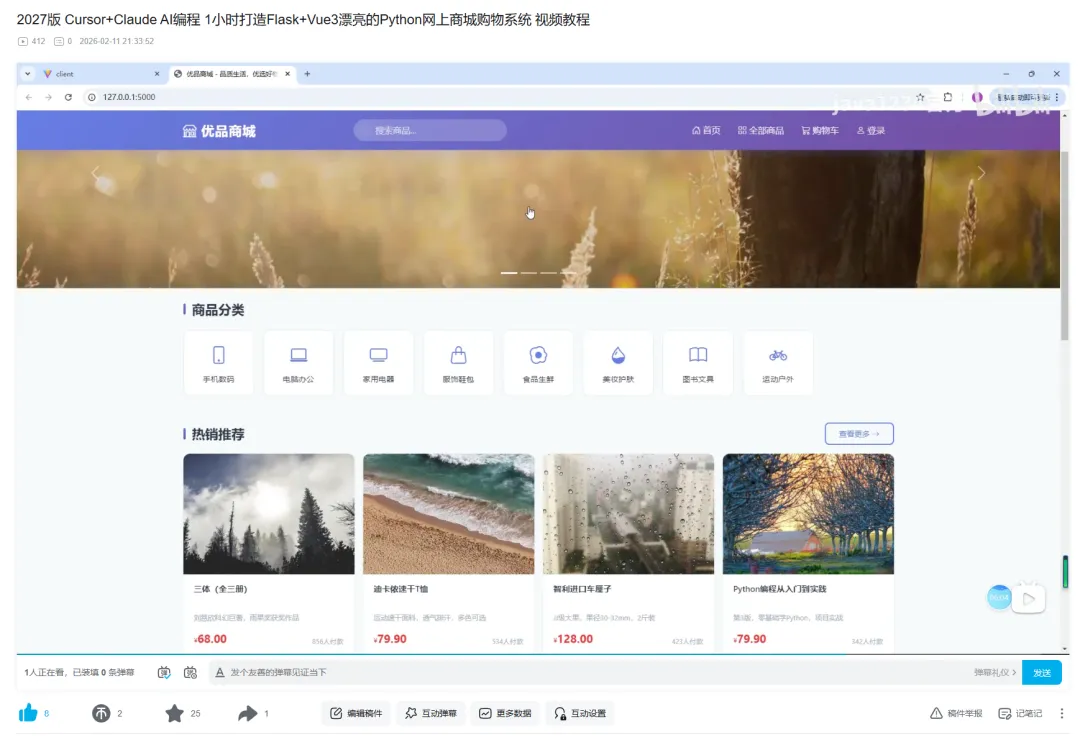The image size is (1080, 737).
Task: Click the 发送 send button
Action: coord(1041,672)
